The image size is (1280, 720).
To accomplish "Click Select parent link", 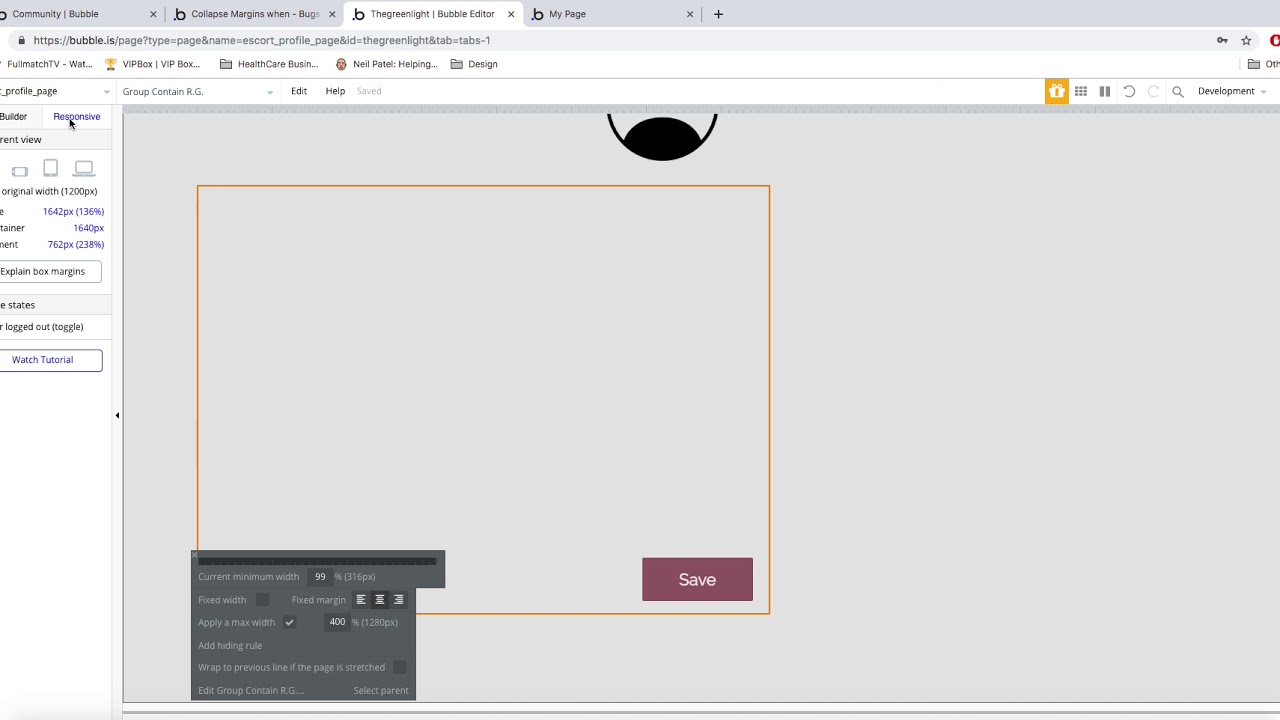I will coord(381,690).
